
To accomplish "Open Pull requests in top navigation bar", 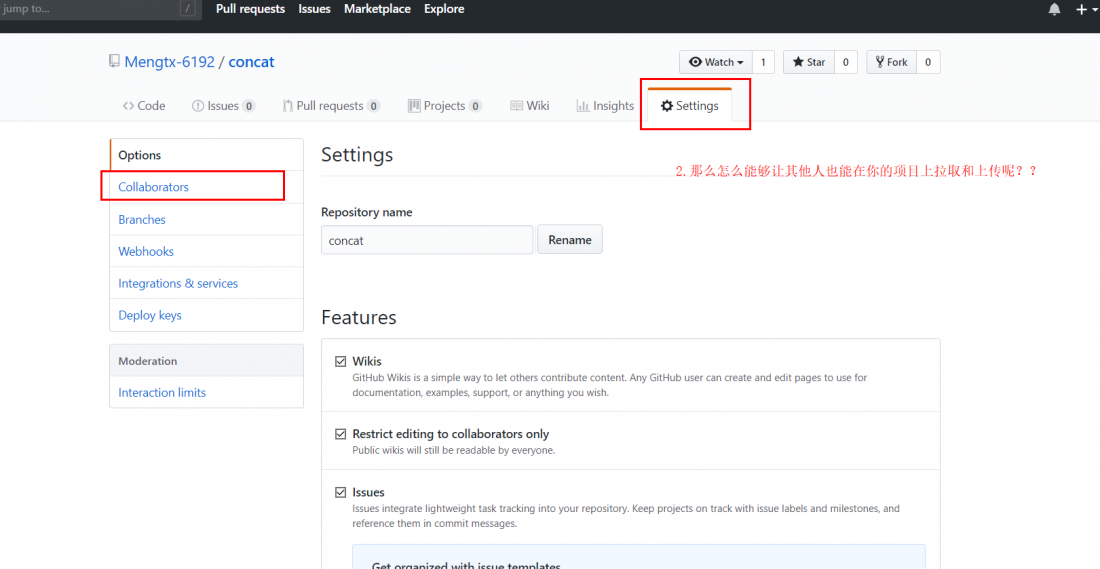I will (x=250, y=9).
